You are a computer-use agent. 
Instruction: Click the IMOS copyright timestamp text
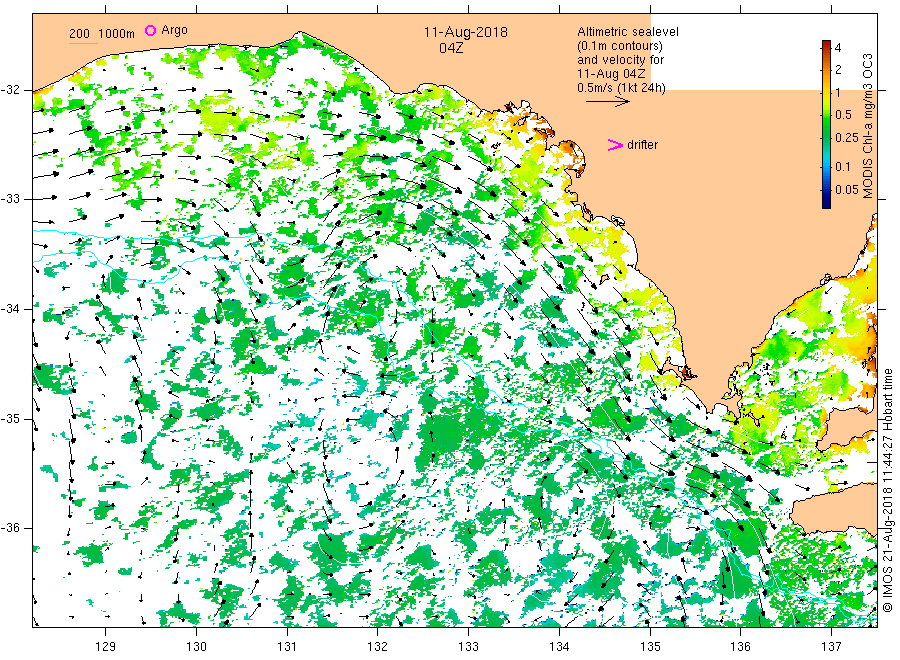pos(887,491)
